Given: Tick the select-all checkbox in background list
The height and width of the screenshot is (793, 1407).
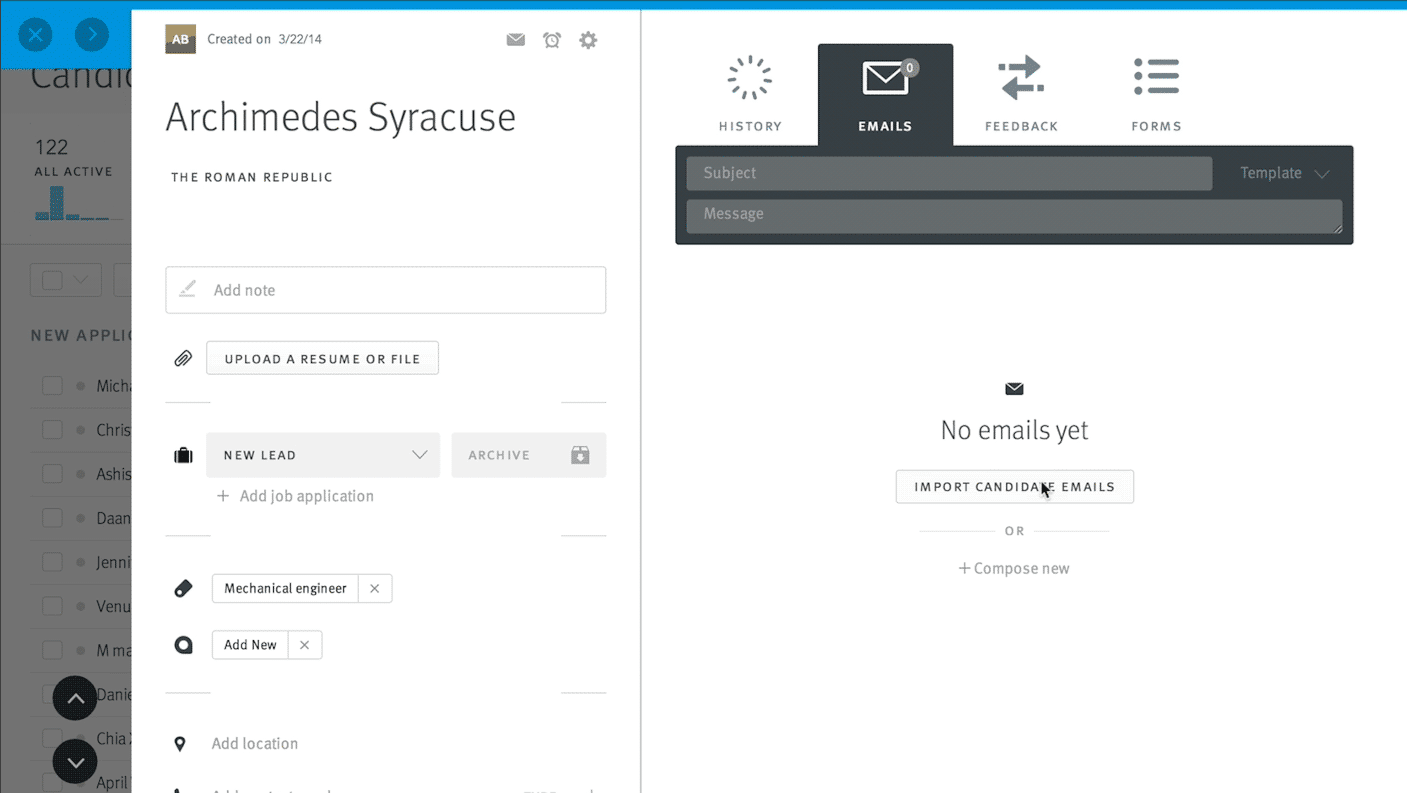Looking at the screenshot, I should point(52,280).
